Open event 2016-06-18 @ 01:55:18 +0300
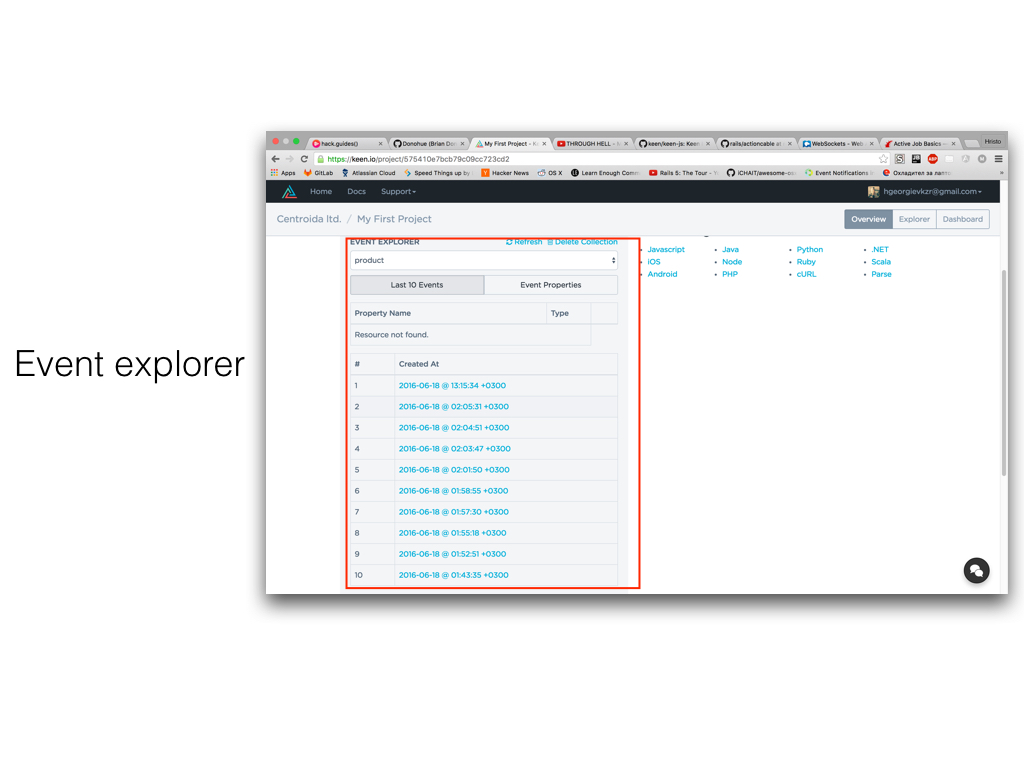 (452, 533)
